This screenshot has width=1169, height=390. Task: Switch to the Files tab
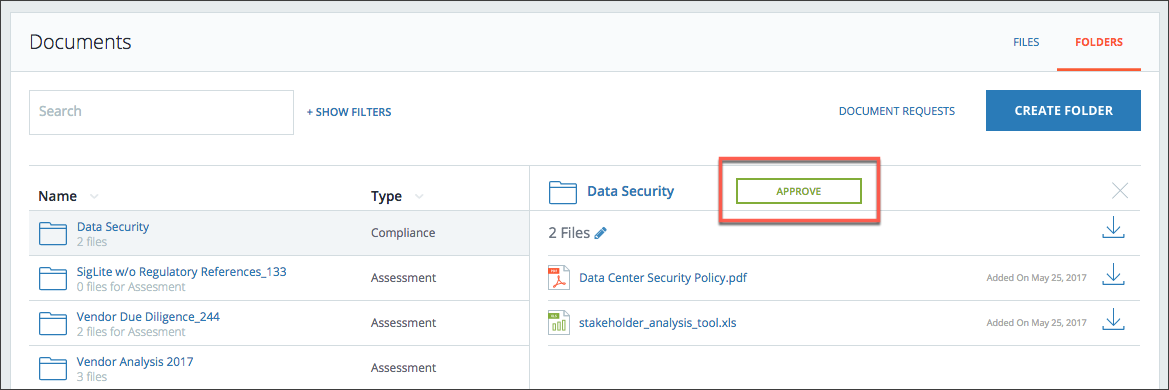pyautogui.click(x=1026, y=43)
